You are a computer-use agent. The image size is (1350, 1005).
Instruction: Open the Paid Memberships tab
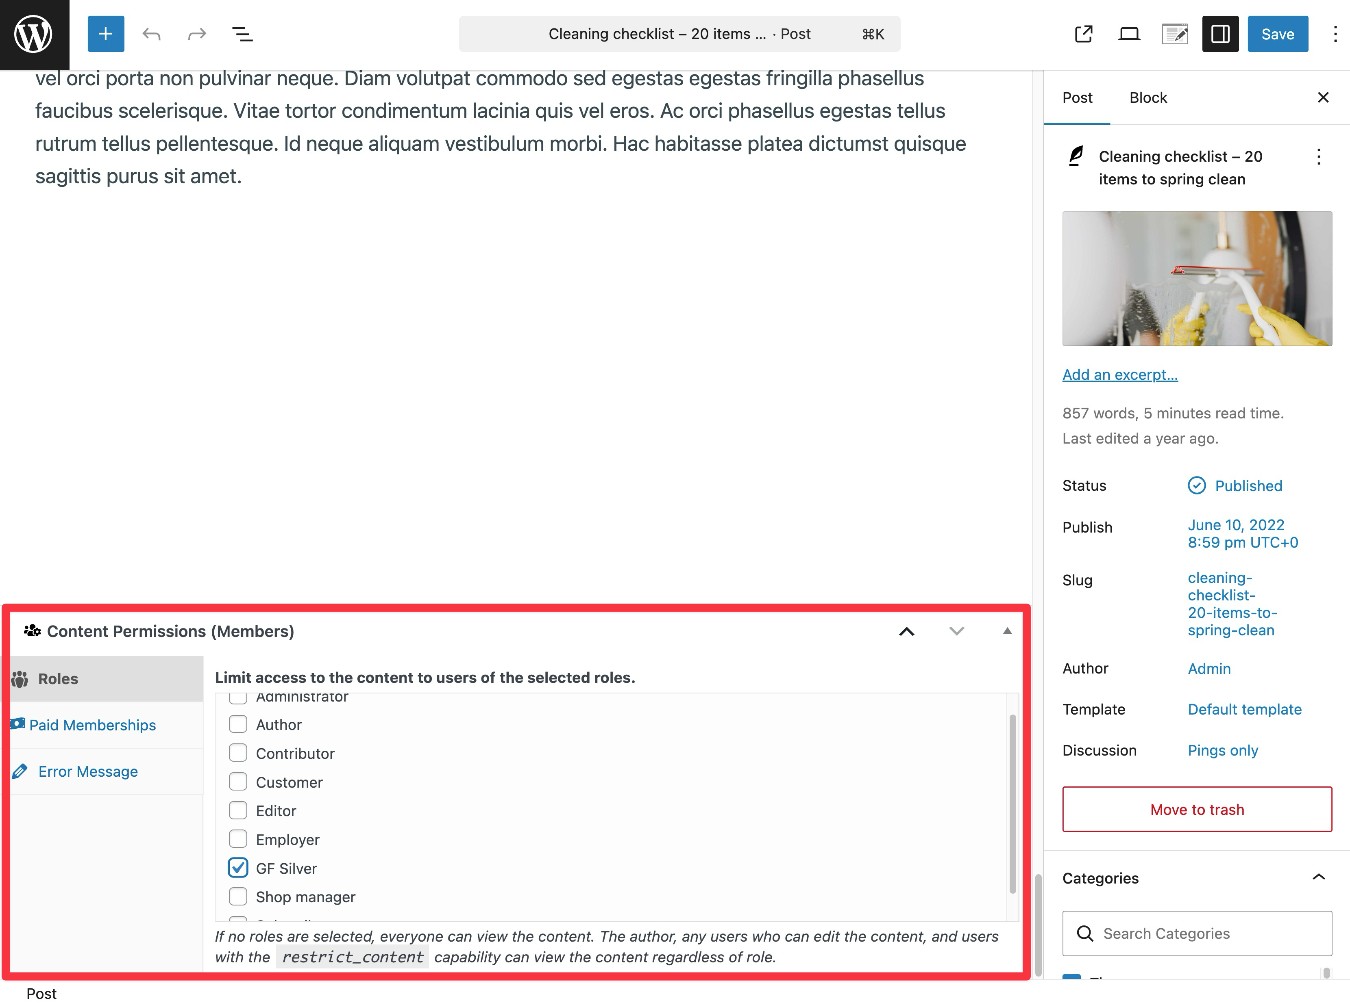[x=92, y=724]
